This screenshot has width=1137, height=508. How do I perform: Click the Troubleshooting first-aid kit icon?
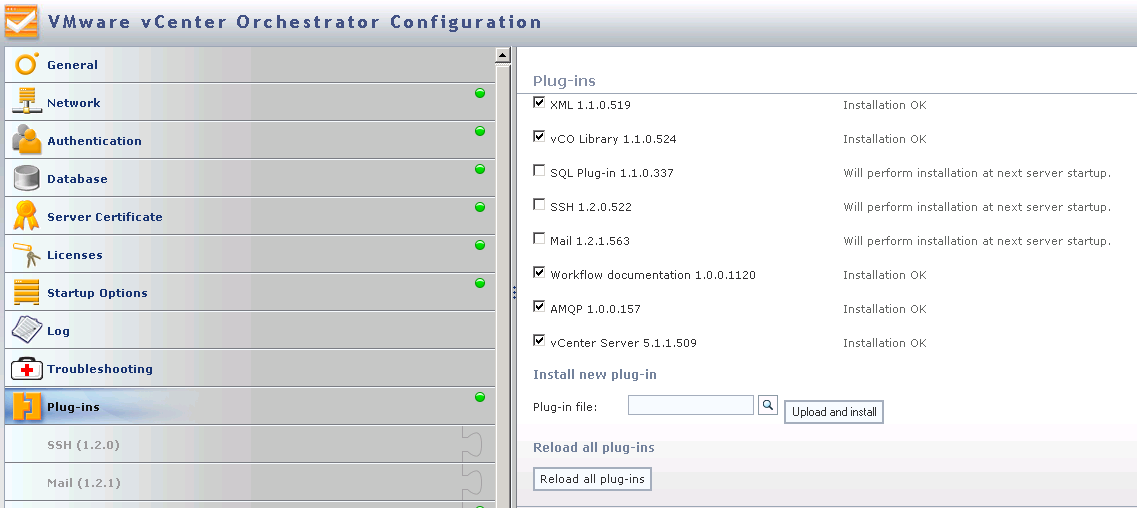pos(26,368)
